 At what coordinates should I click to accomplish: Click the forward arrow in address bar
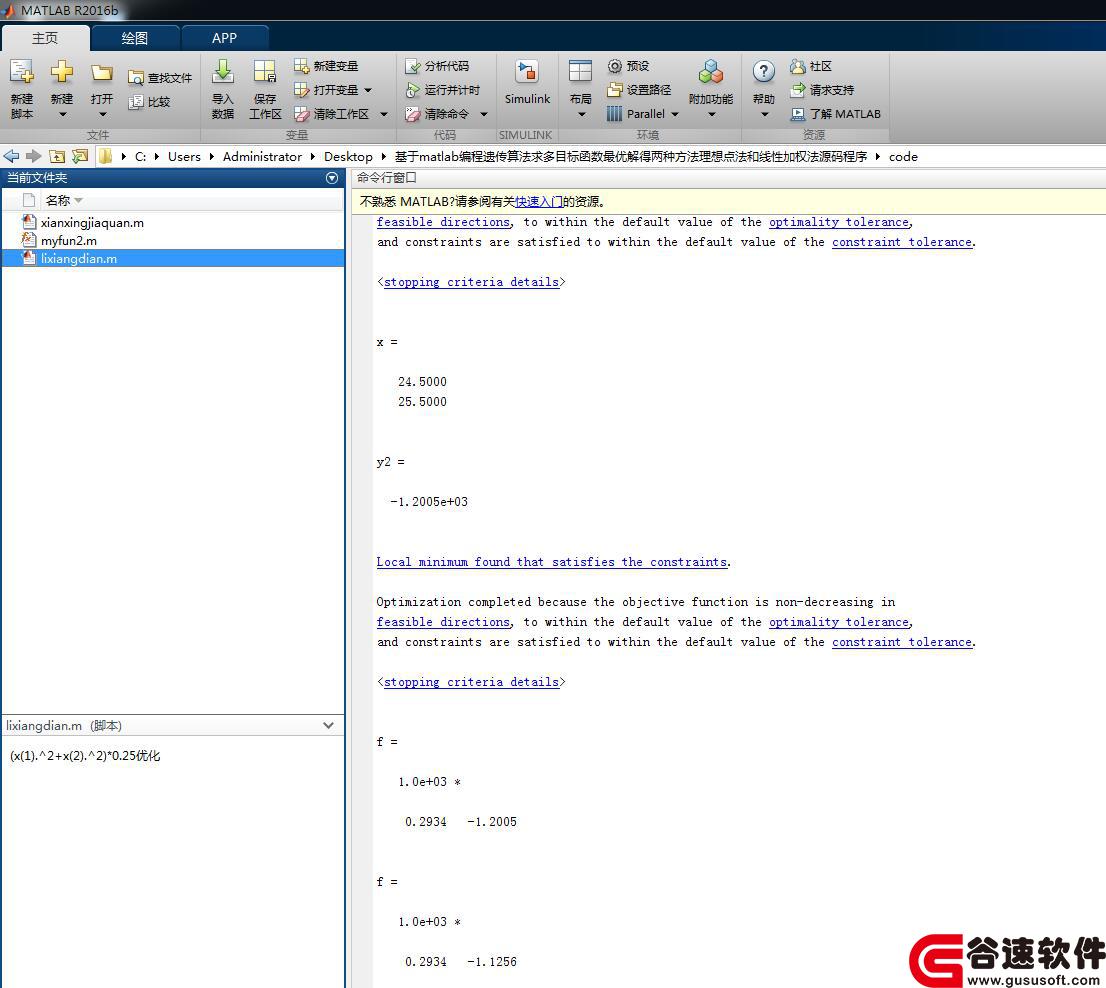pyautogui.click(x=33, y=156)
